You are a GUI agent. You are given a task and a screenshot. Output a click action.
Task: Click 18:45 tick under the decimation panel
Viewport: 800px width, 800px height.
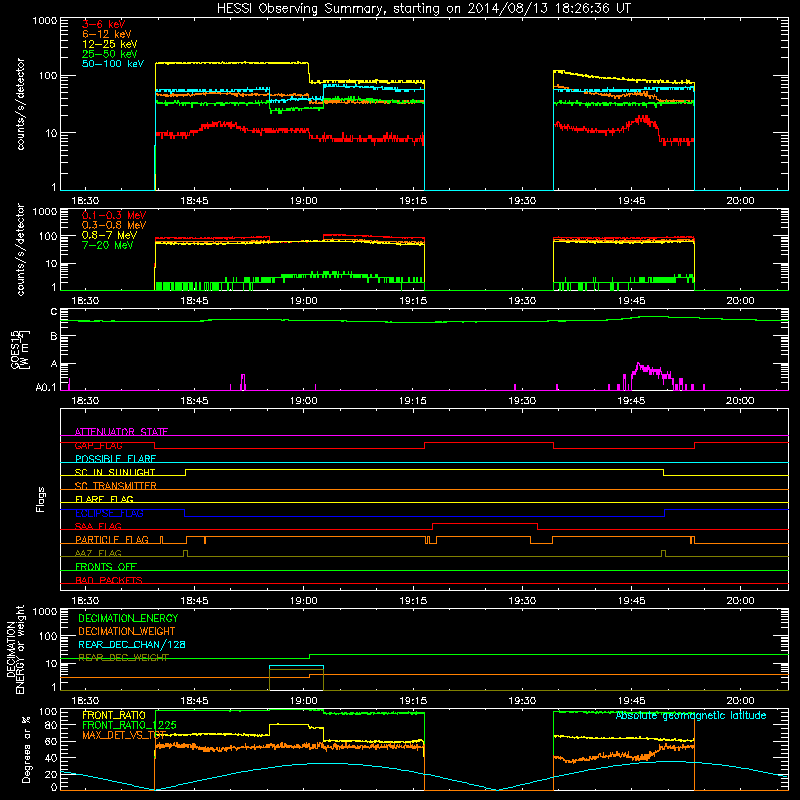194,701
